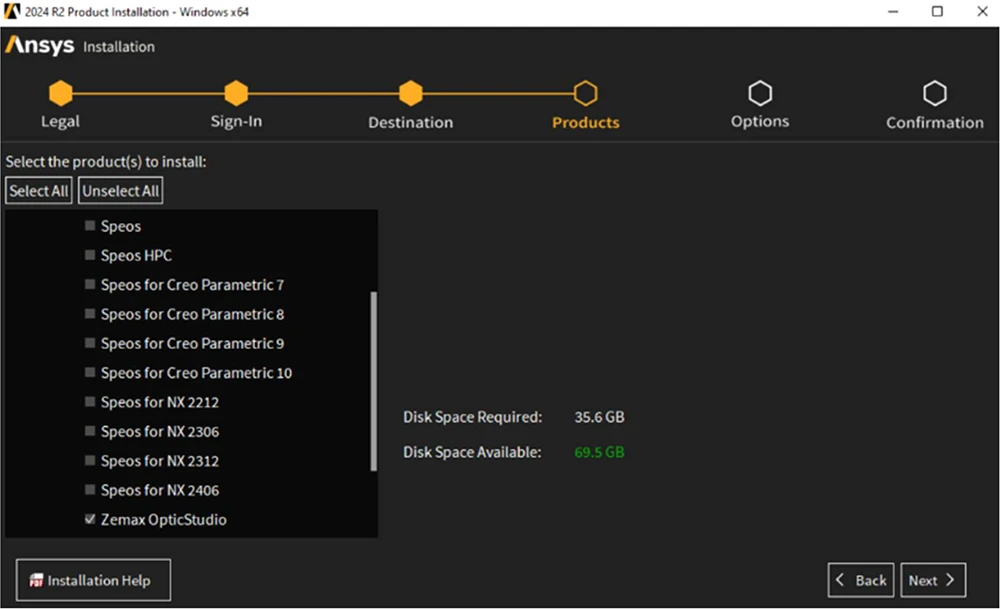This screenshot has height=609, width=1000.
Task: Click the Select All button
Action: (39, 191)
